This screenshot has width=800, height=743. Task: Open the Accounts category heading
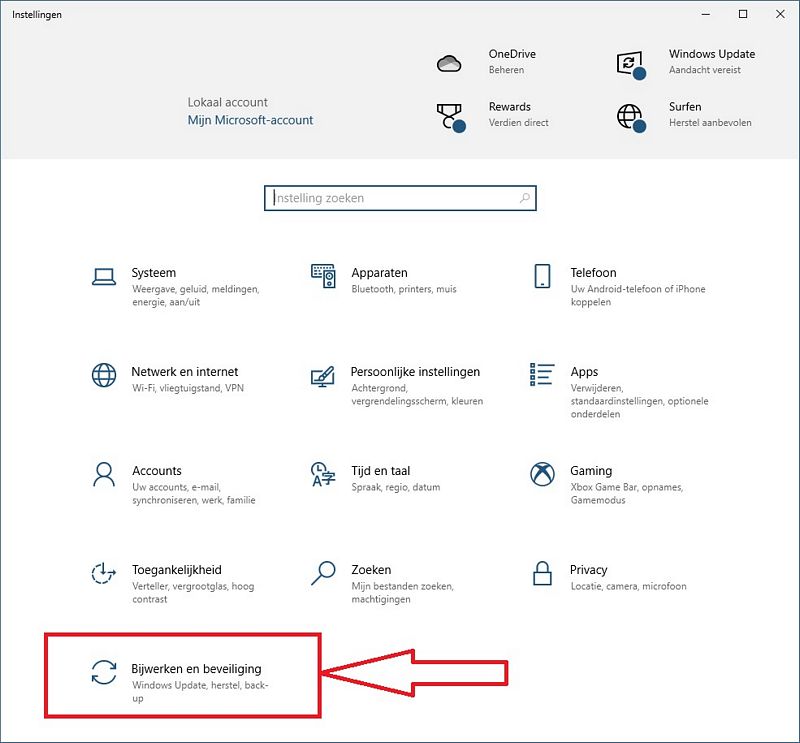click(x=157, y=470)
